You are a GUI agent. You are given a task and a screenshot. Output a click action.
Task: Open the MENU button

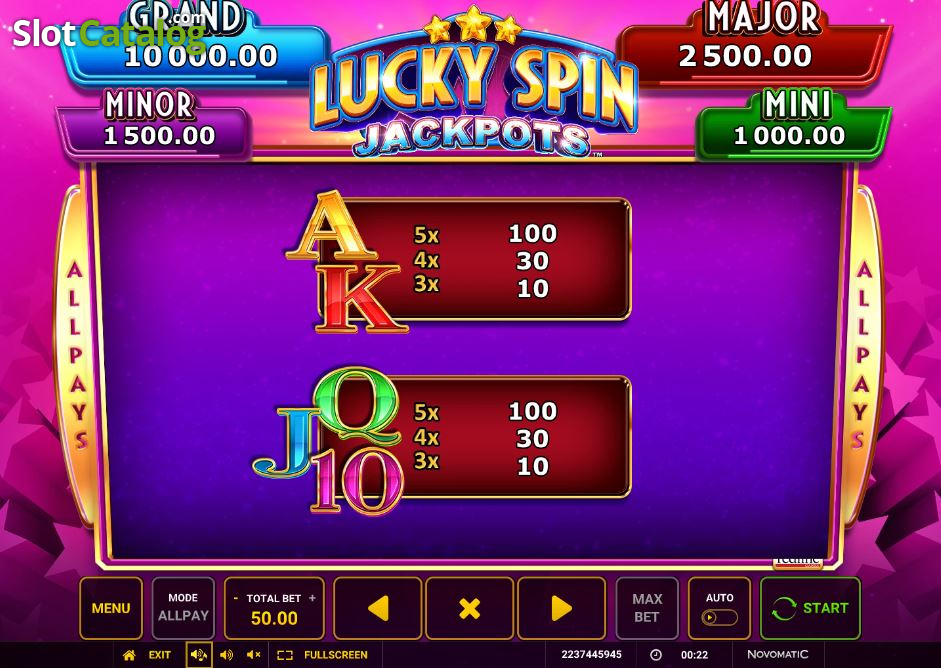click(111, 609)
